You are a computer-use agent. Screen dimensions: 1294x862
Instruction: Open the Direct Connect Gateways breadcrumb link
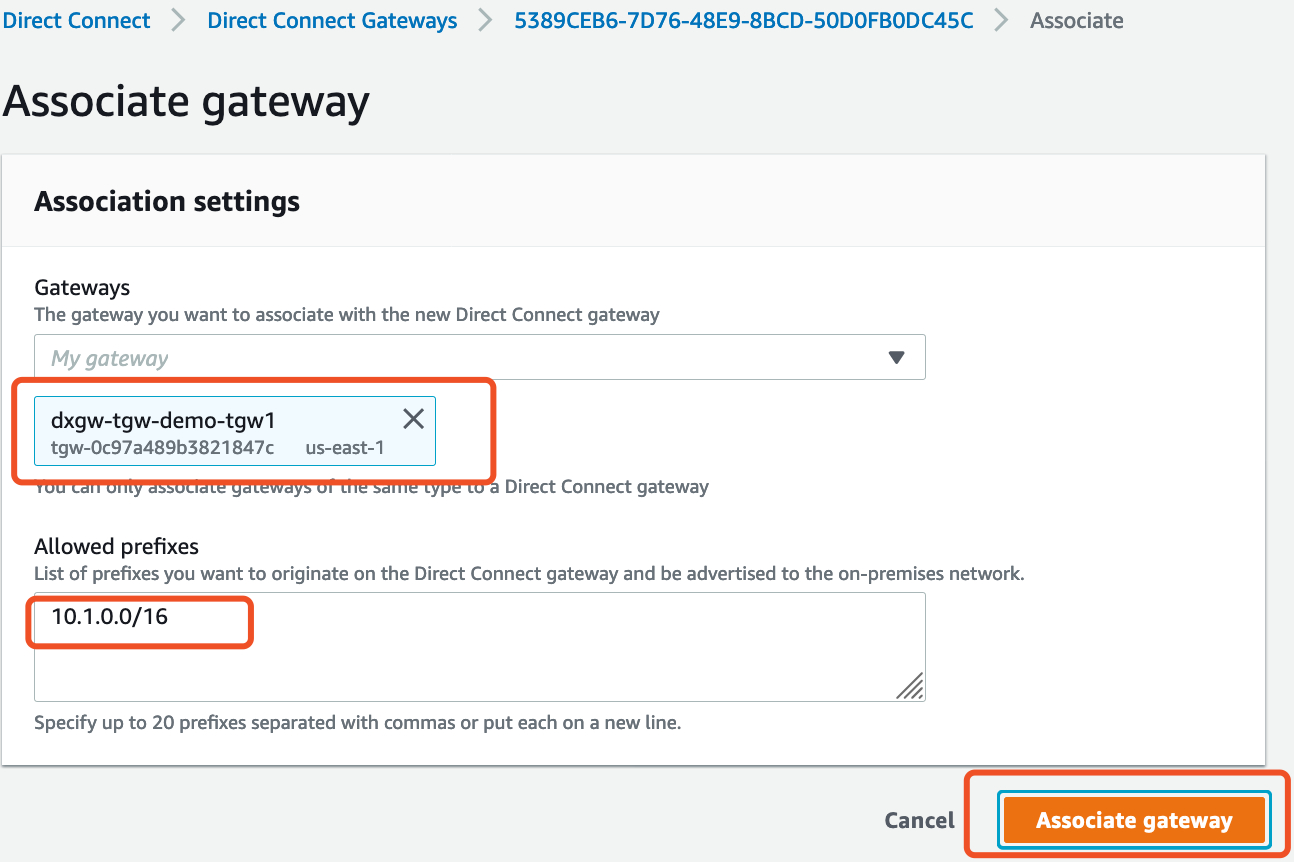tap(332, 20)
